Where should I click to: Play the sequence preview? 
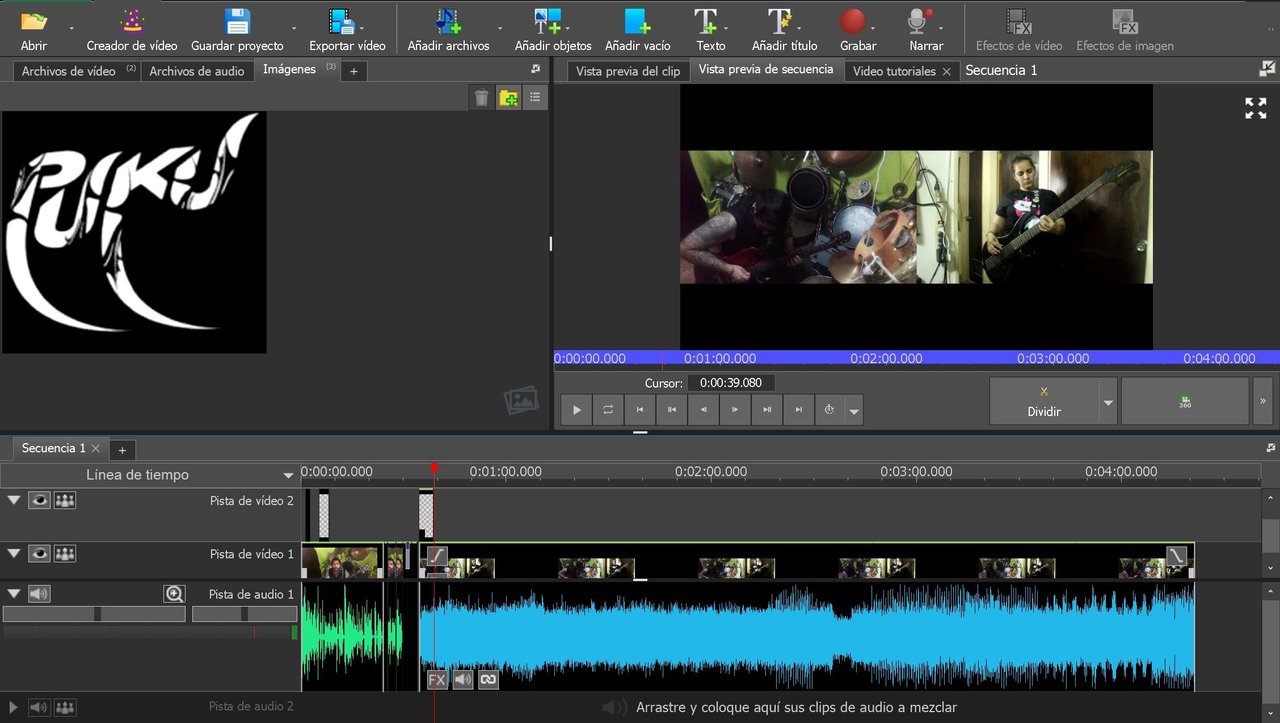[576, 410]
